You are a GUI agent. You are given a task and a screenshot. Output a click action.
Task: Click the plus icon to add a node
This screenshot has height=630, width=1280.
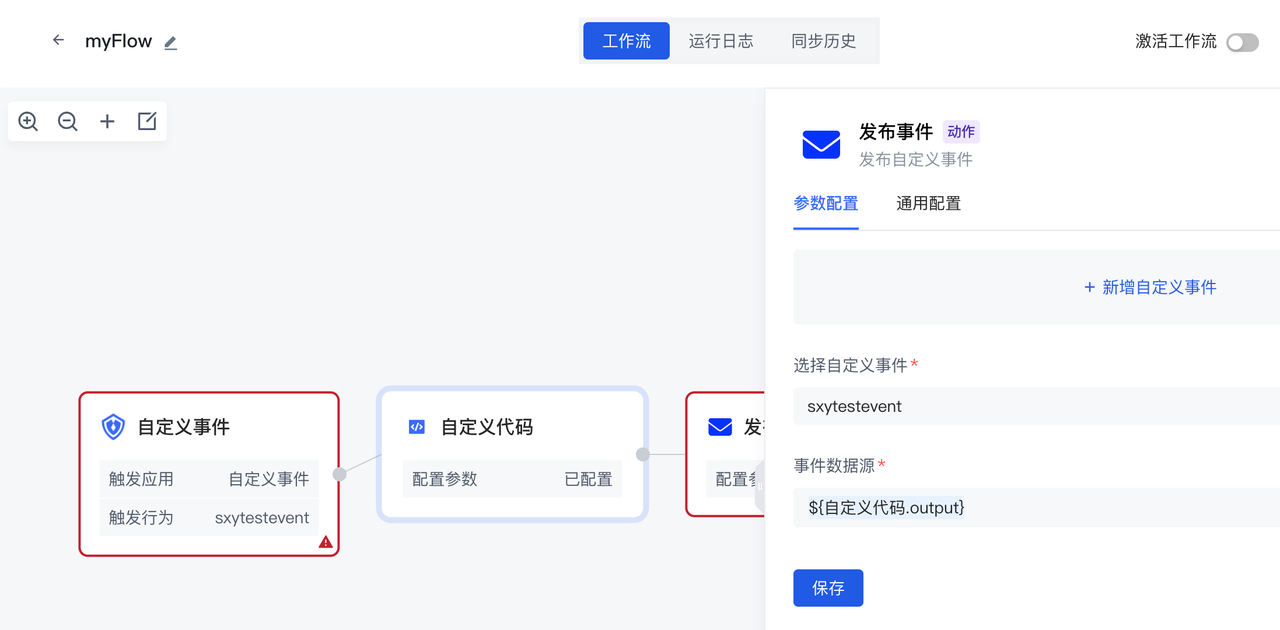107,121
